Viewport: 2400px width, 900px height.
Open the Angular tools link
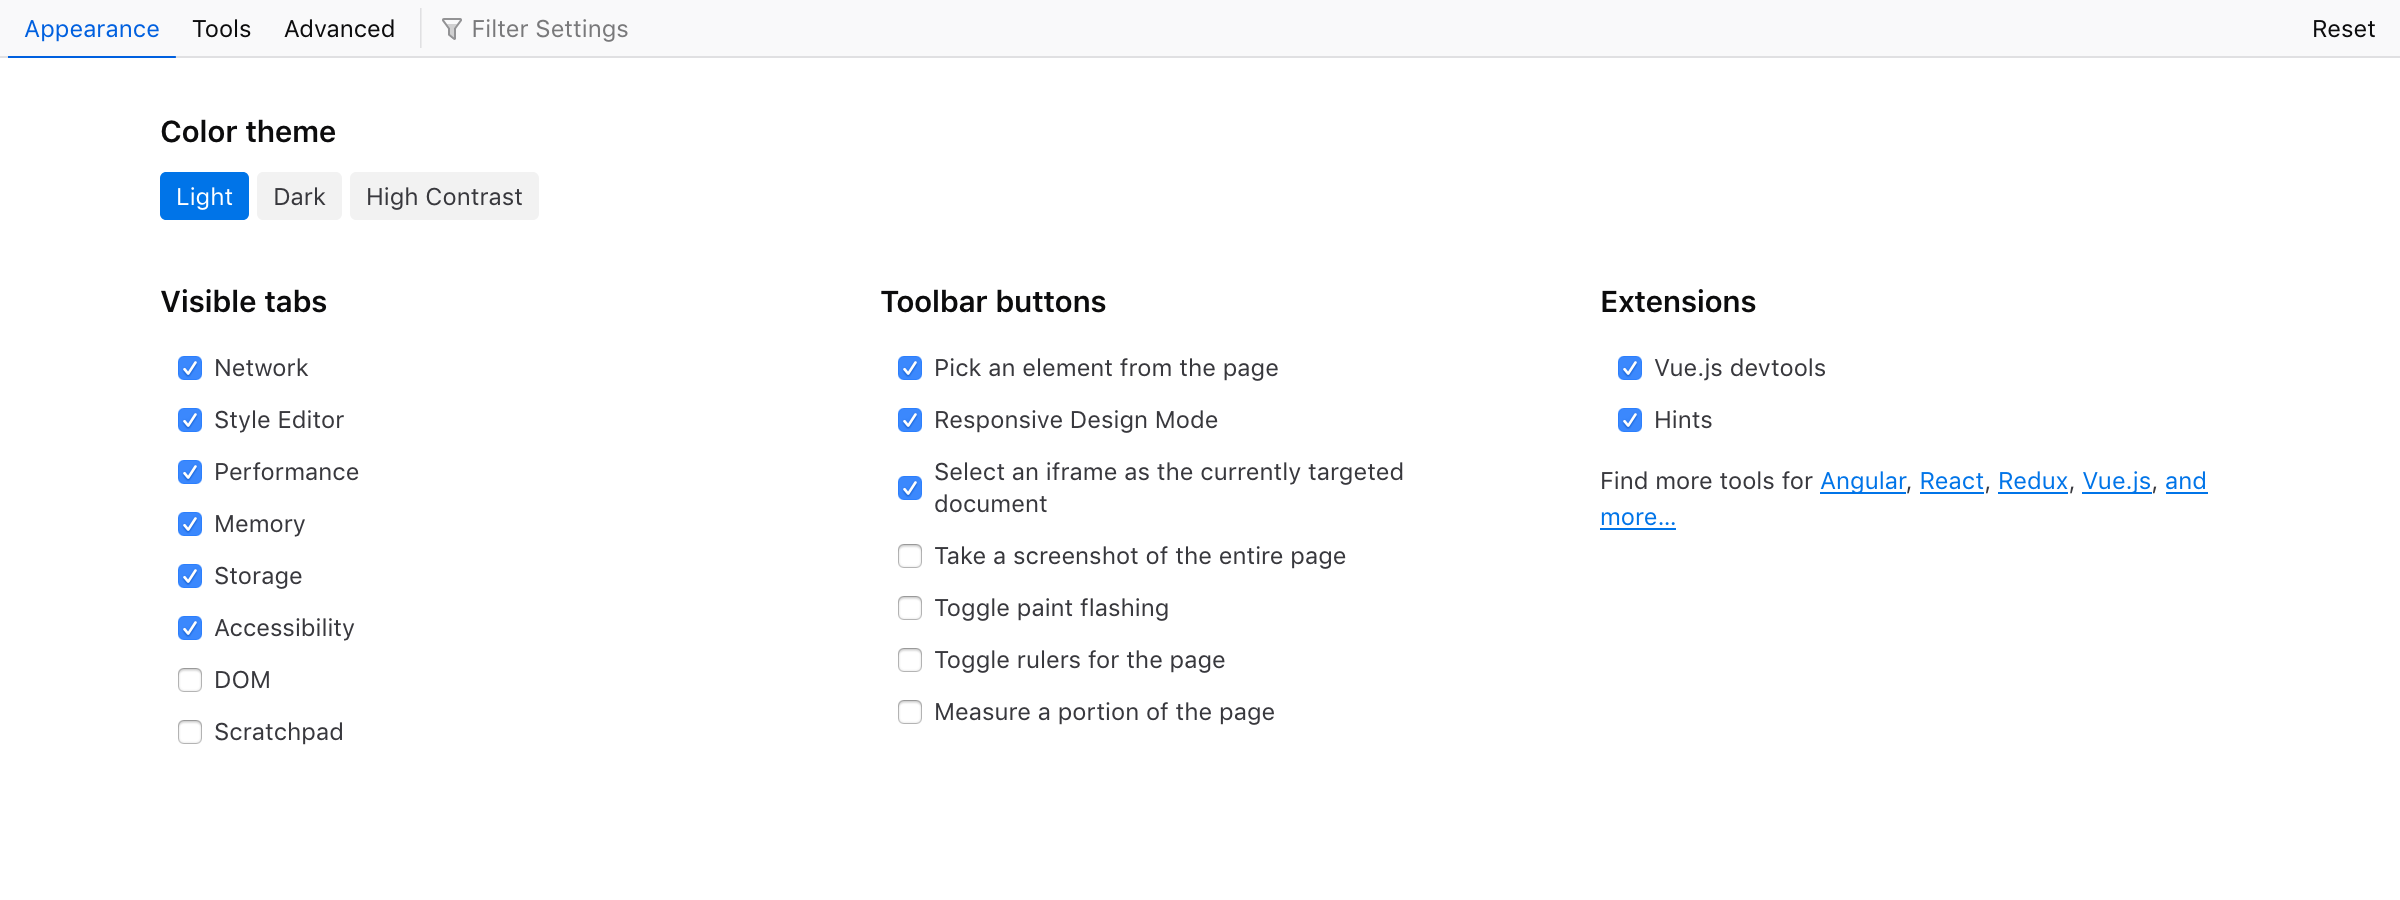1863,481
